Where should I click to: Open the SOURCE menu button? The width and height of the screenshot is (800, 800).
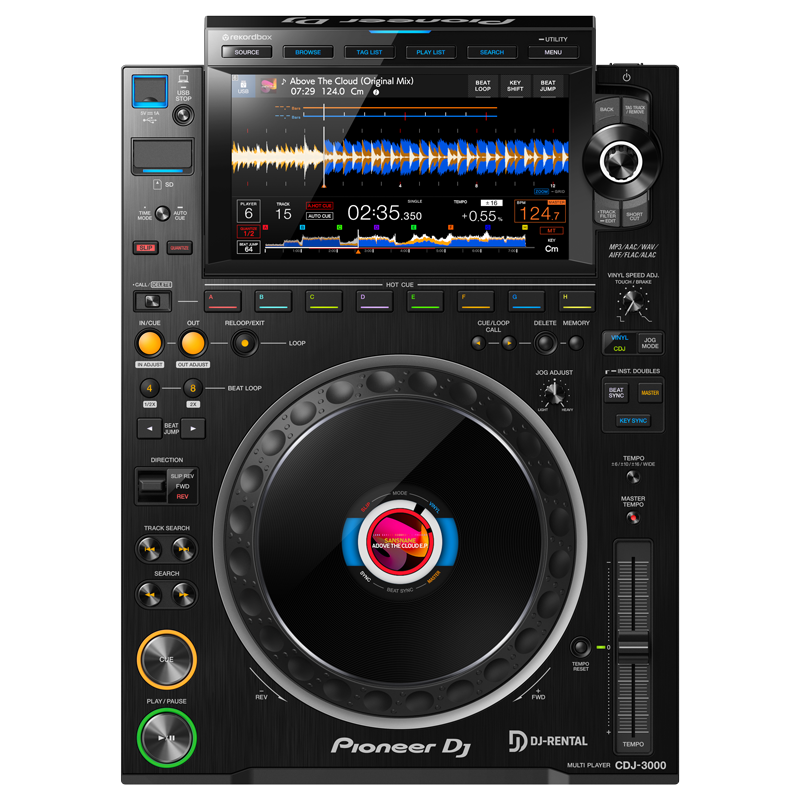coord(247,52)
